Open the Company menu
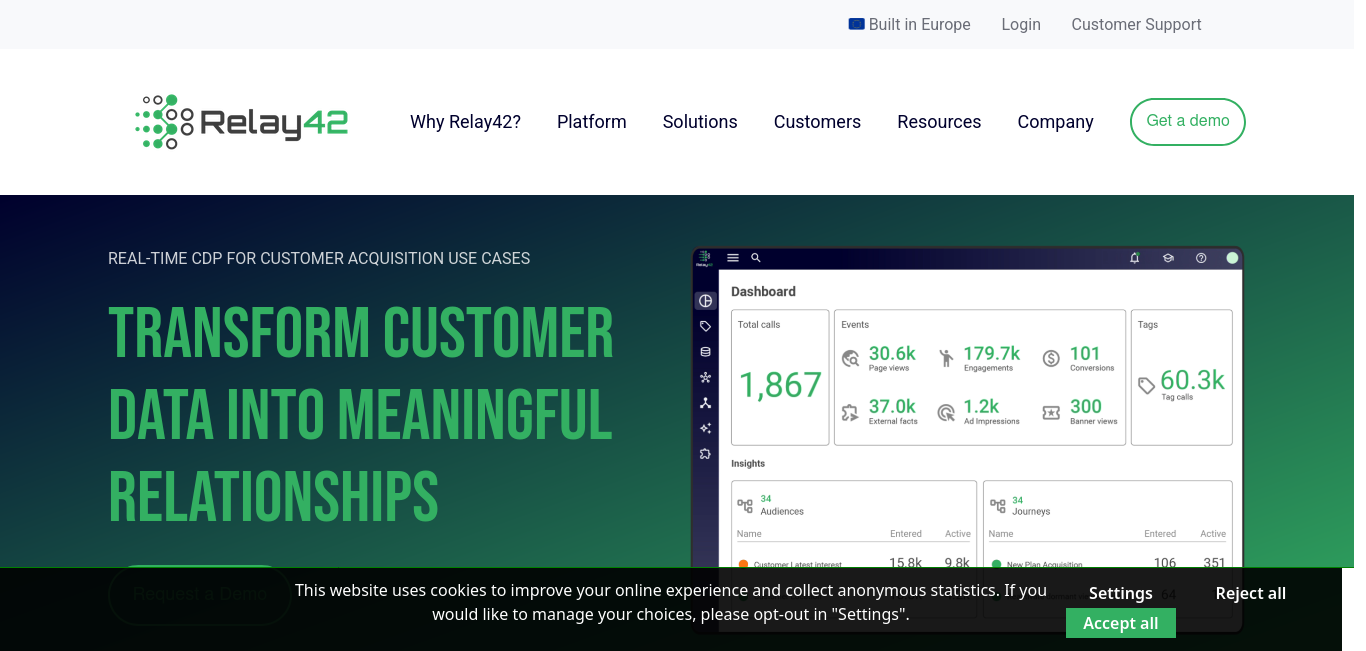Screen dimensions: 1366x651 tap(1055, 122)
